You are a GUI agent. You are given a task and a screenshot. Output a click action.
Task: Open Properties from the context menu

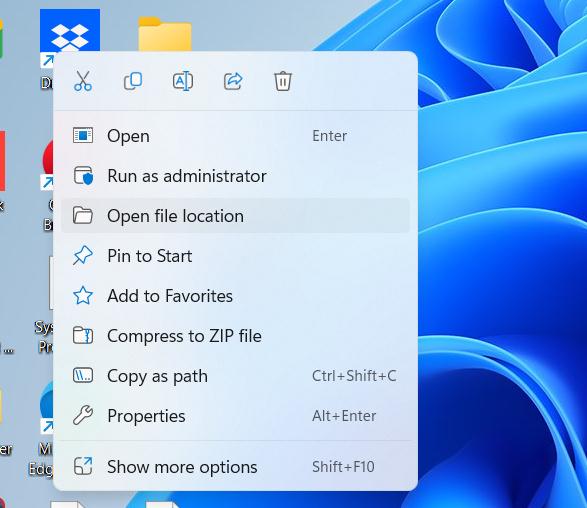tap(235, 416)
